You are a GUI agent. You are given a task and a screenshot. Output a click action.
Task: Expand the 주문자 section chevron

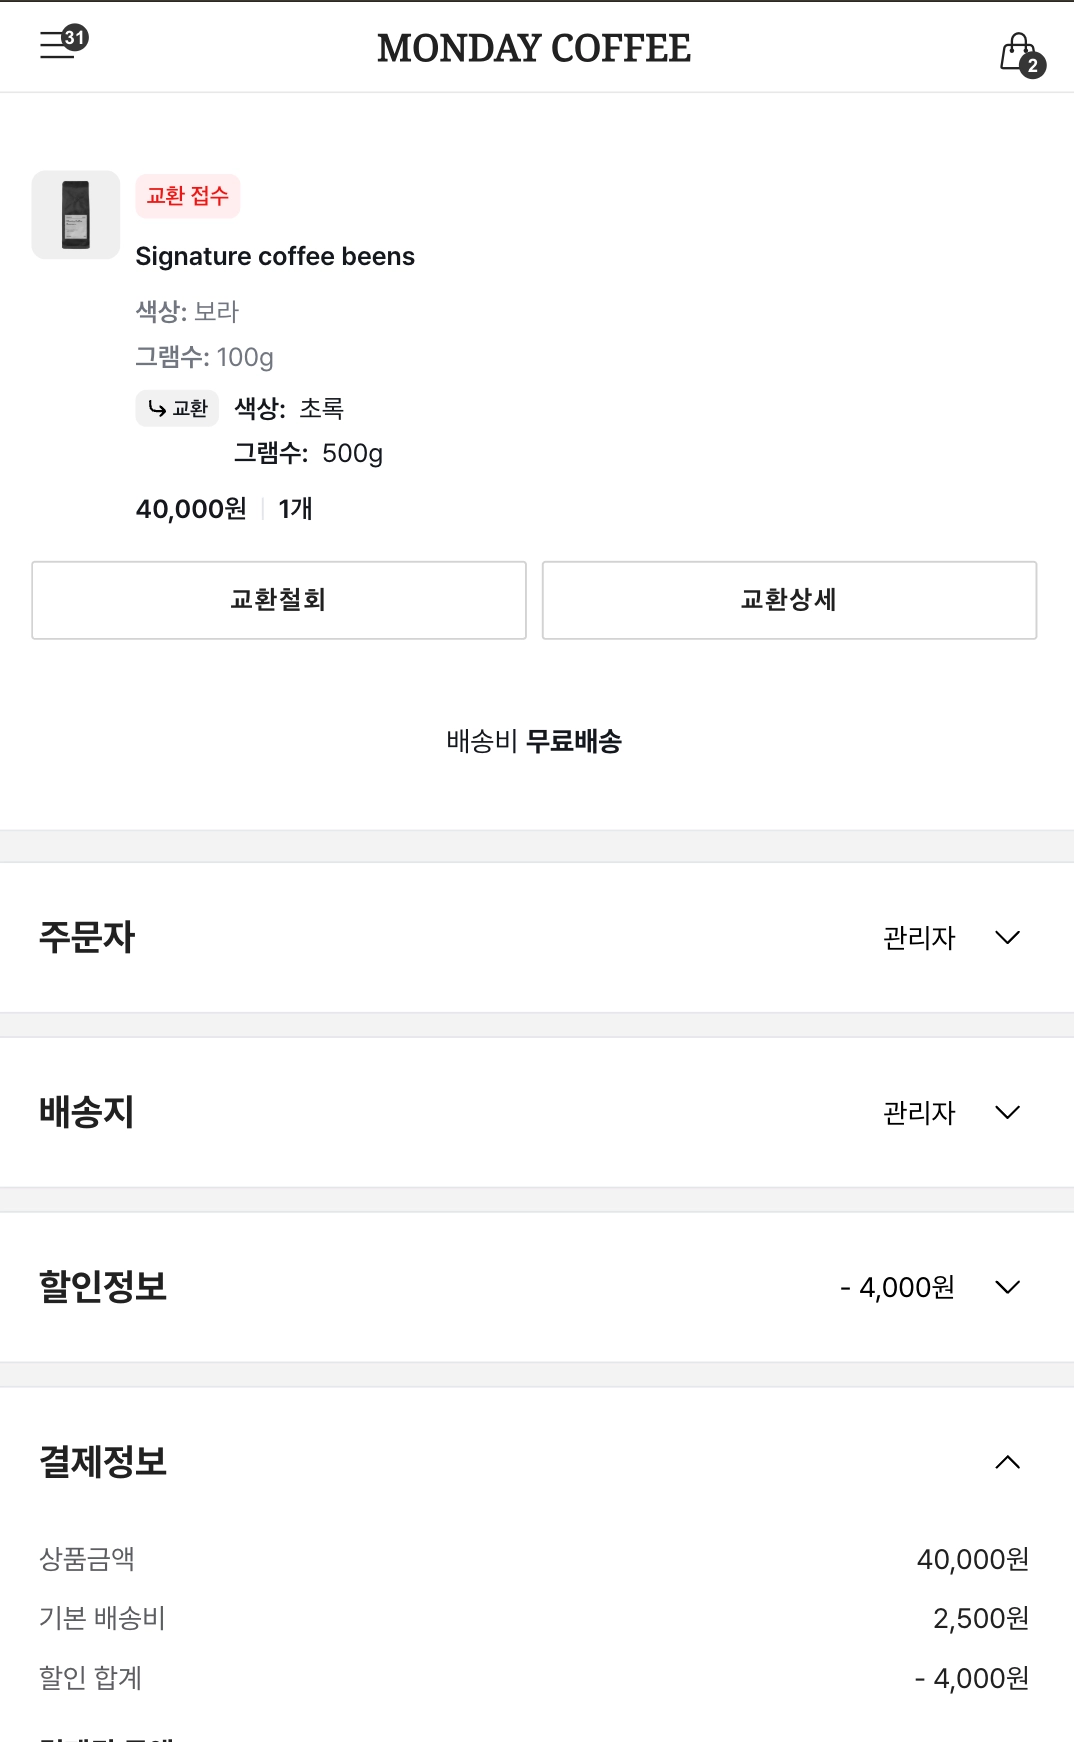tap(1007, 938)
